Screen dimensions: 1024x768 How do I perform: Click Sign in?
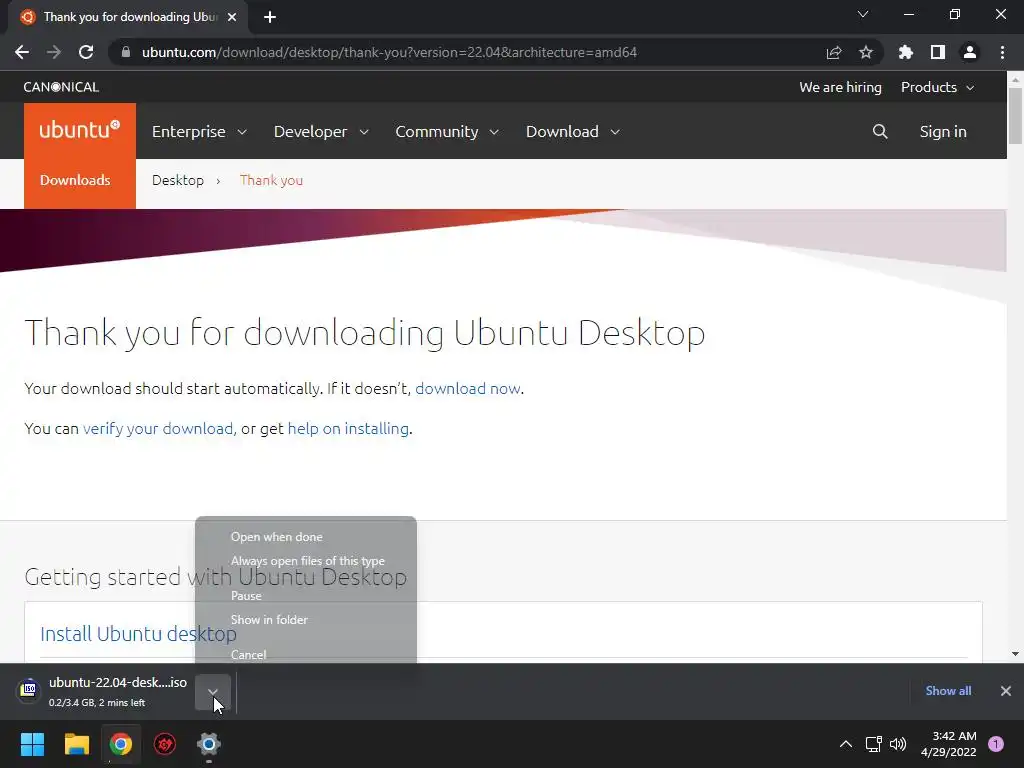[942, 131]
